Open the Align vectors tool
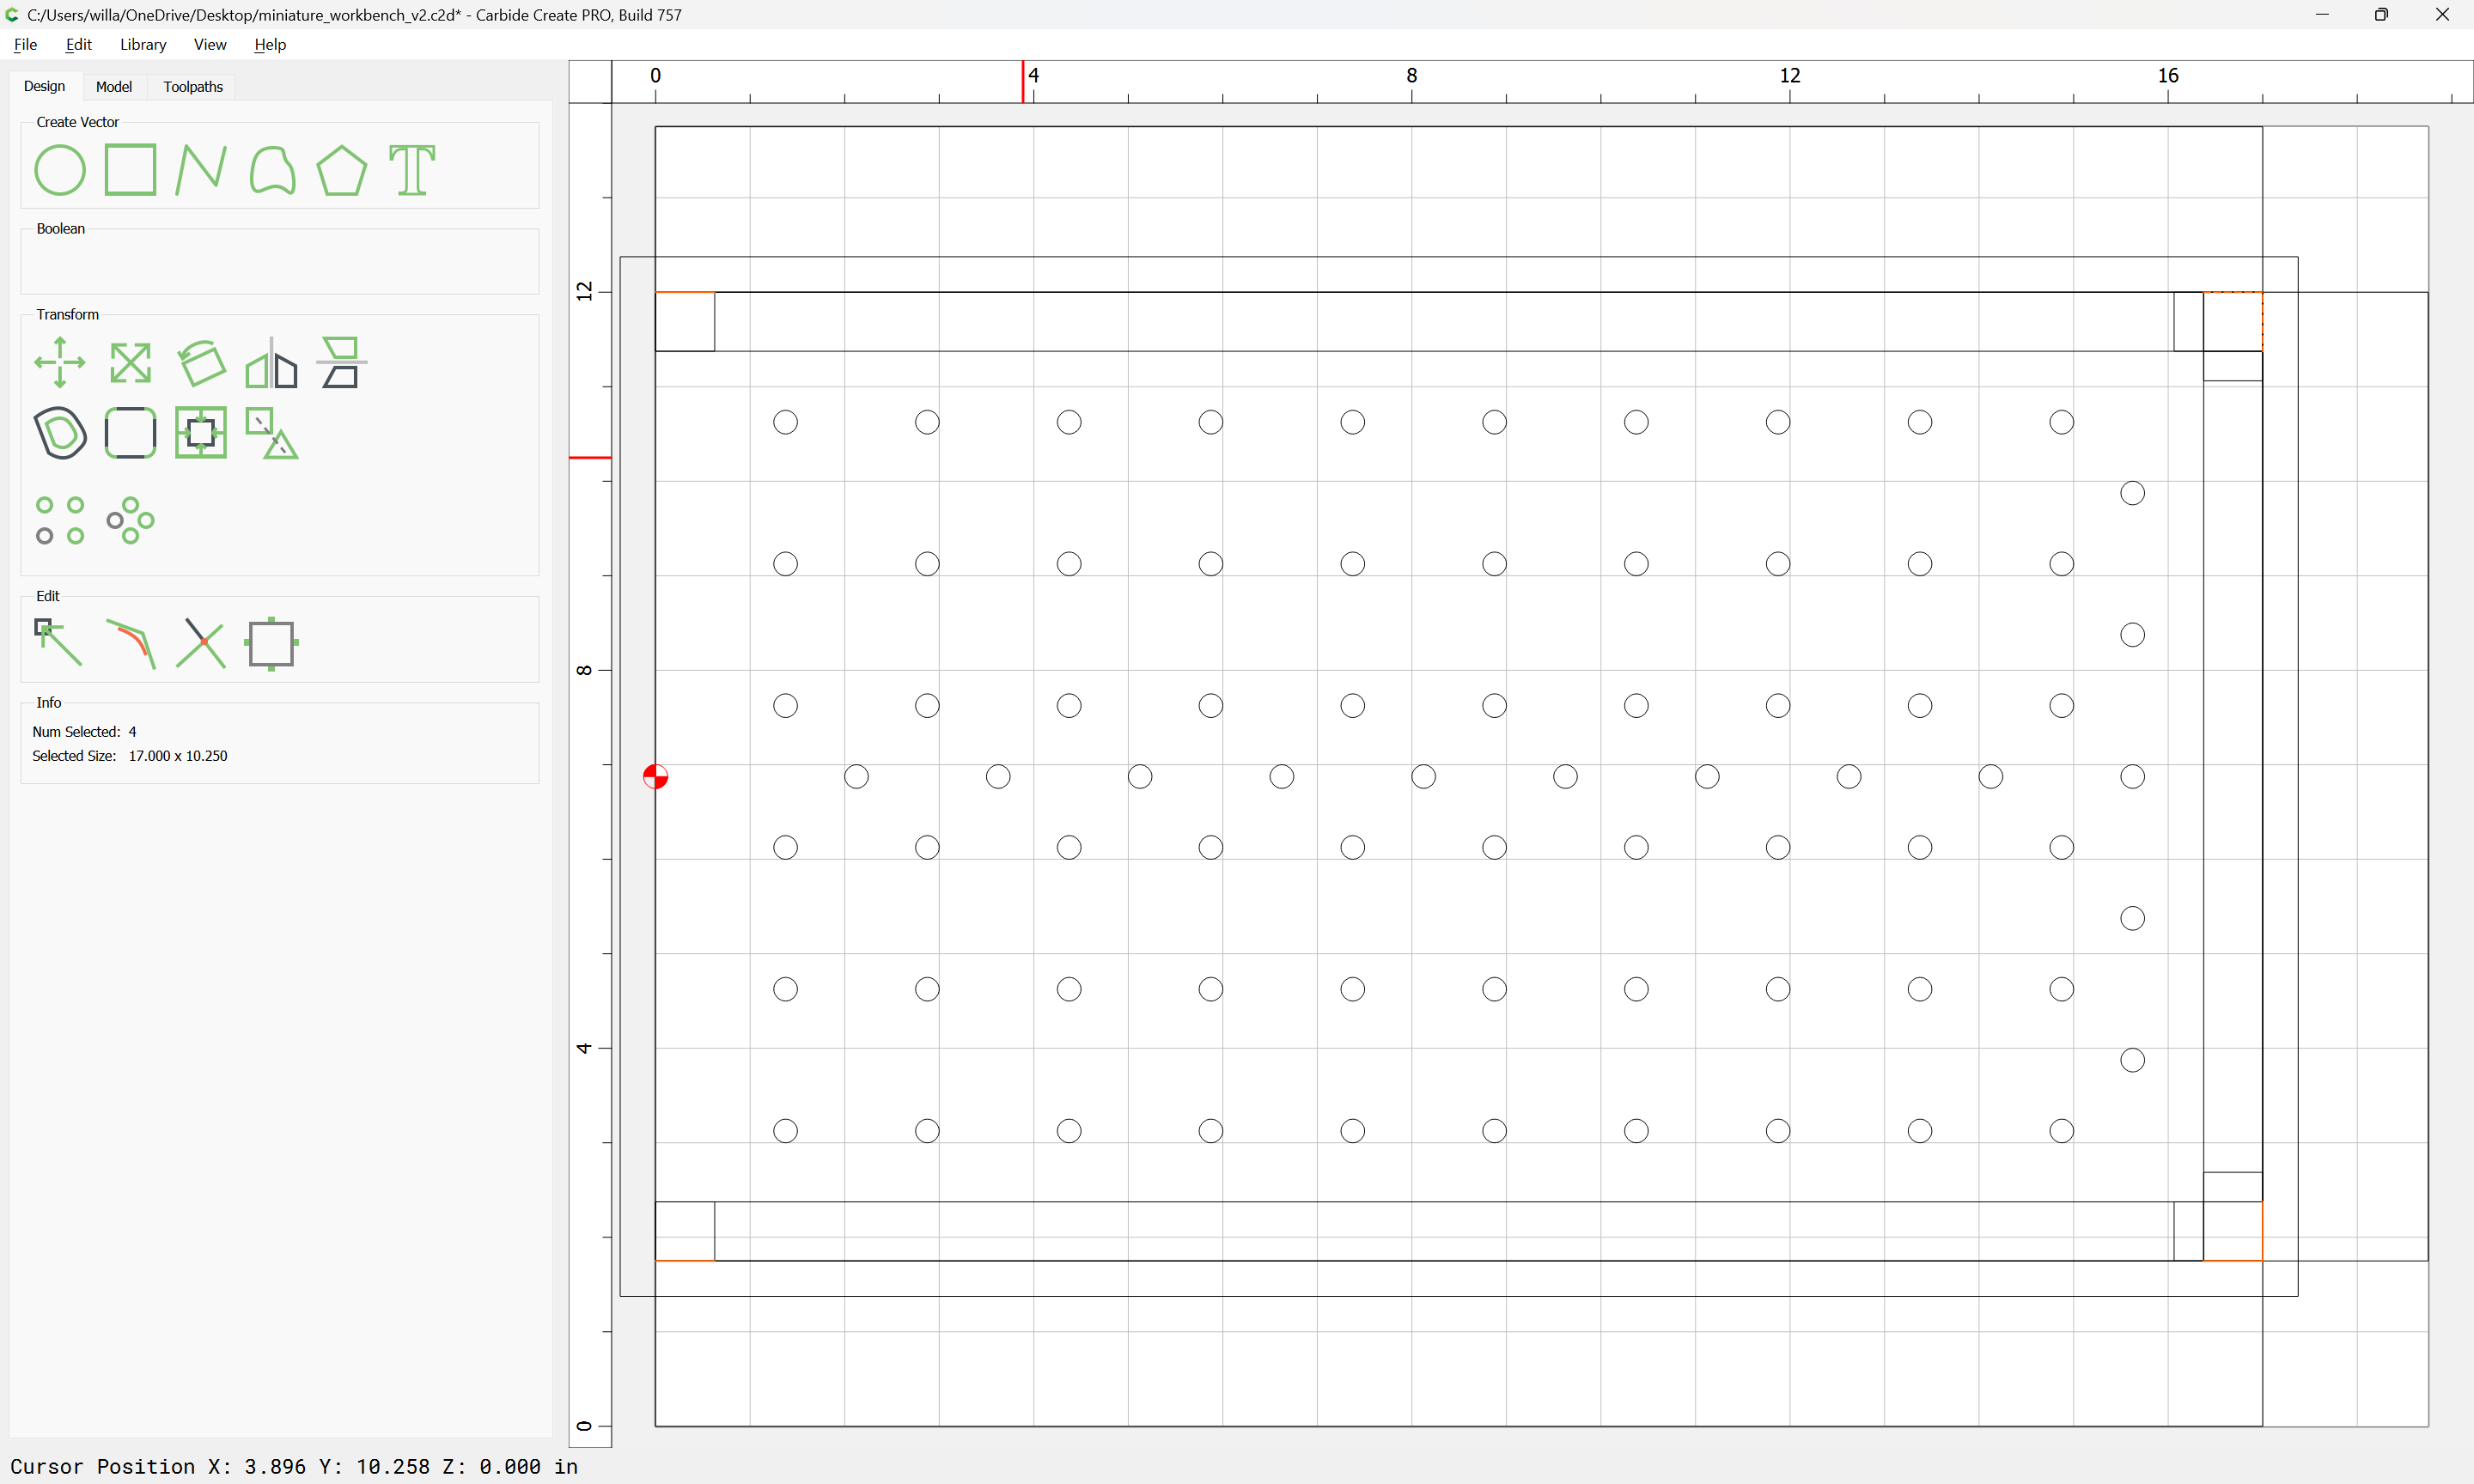 pos(341,362)
